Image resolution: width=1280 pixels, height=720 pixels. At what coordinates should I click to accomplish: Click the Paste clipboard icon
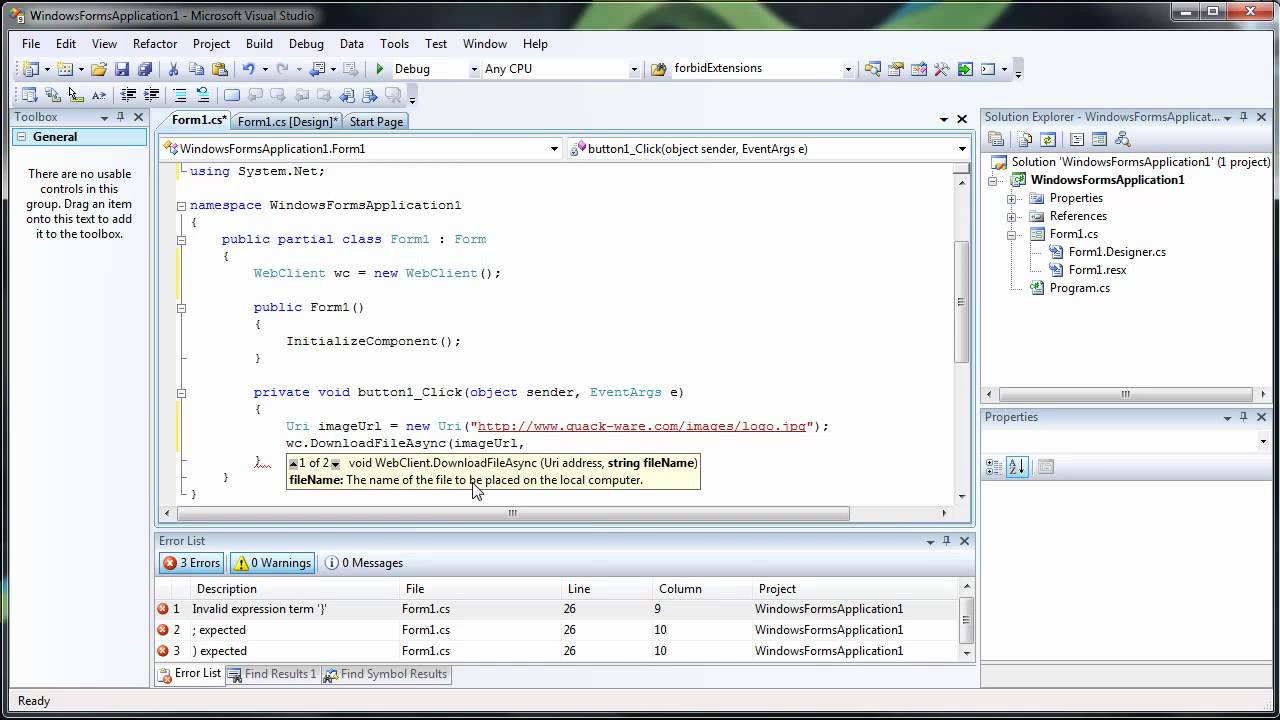pos(219,69)
